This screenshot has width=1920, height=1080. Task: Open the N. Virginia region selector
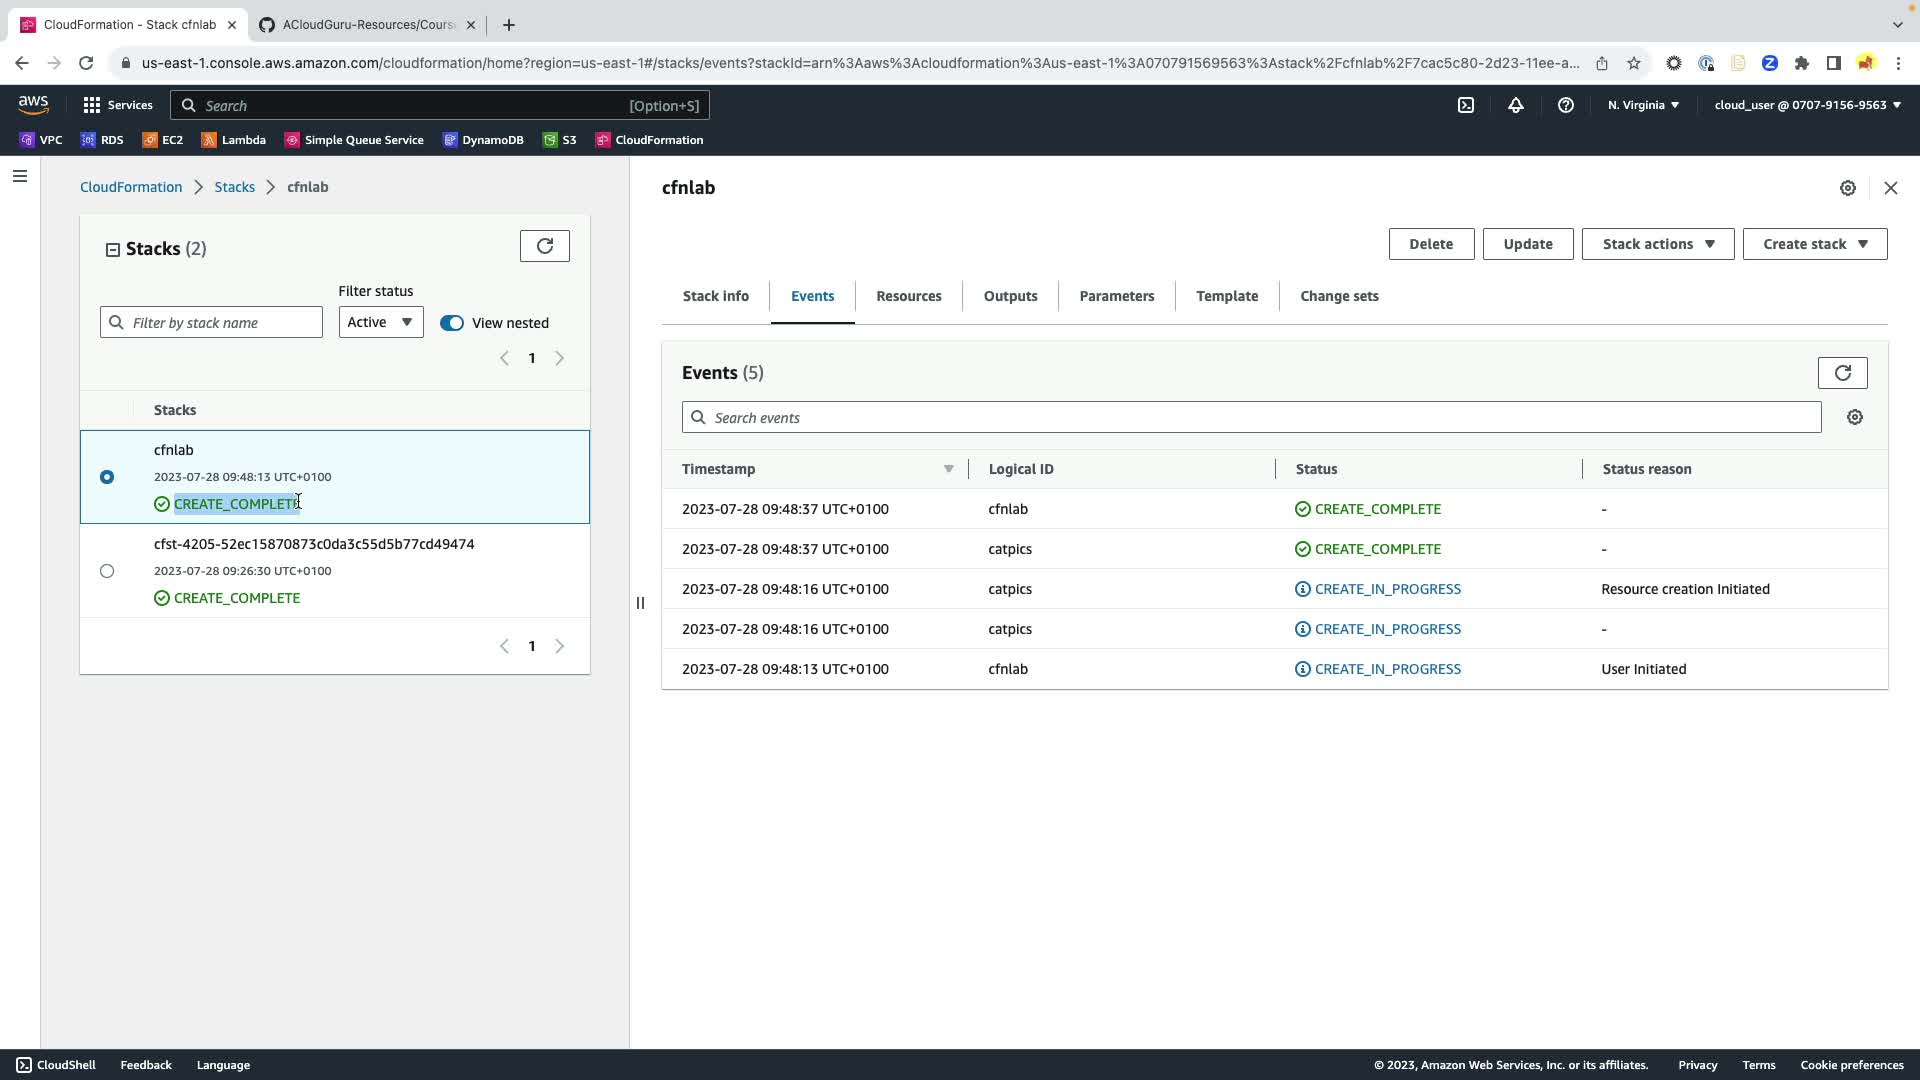pyautogui.click(x=1643, y=105)
